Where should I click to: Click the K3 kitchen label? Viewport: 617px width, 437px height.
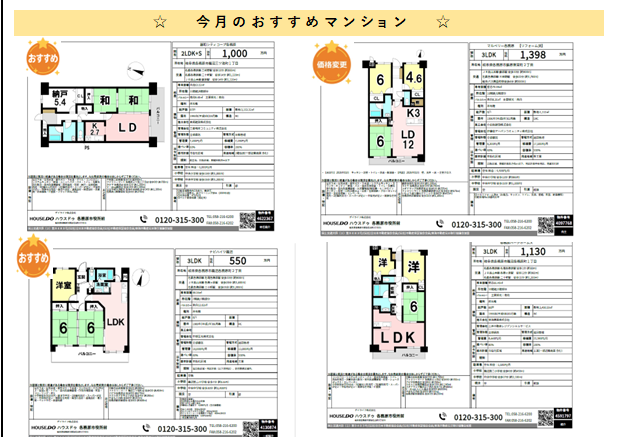tap(414, 113)
